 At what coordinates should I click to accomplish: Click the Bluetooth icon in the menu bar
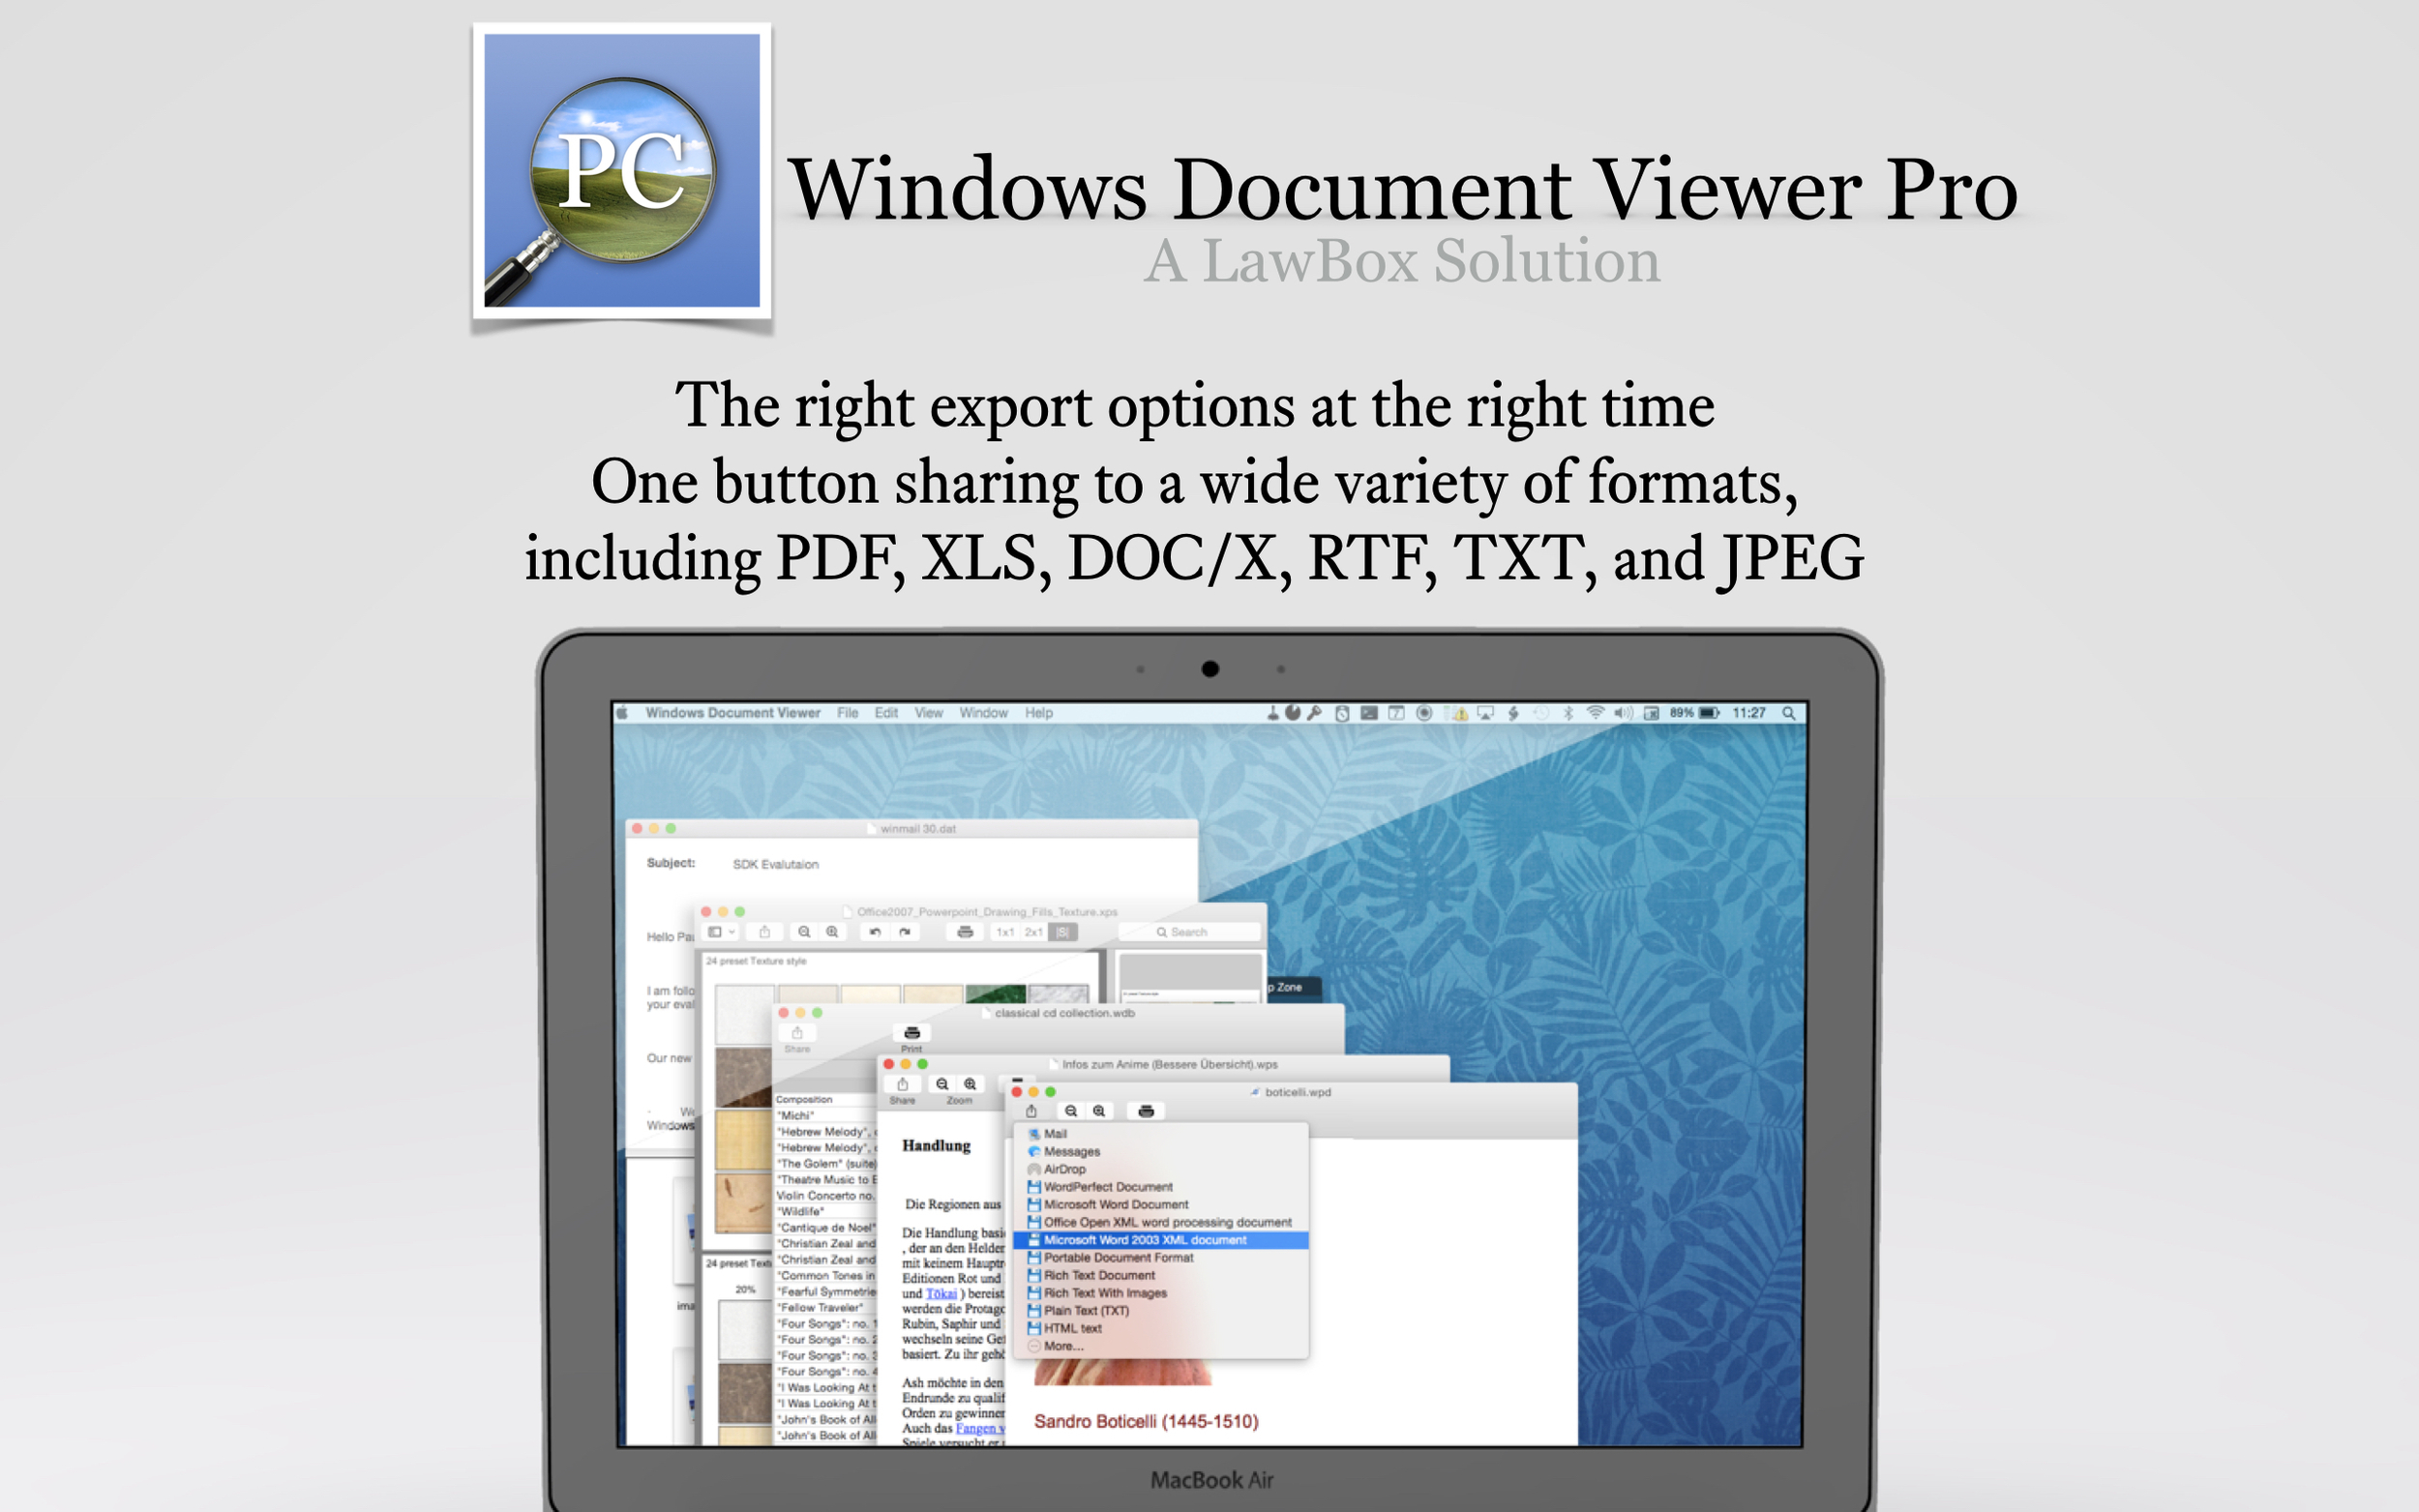(x=1568, y=713)
